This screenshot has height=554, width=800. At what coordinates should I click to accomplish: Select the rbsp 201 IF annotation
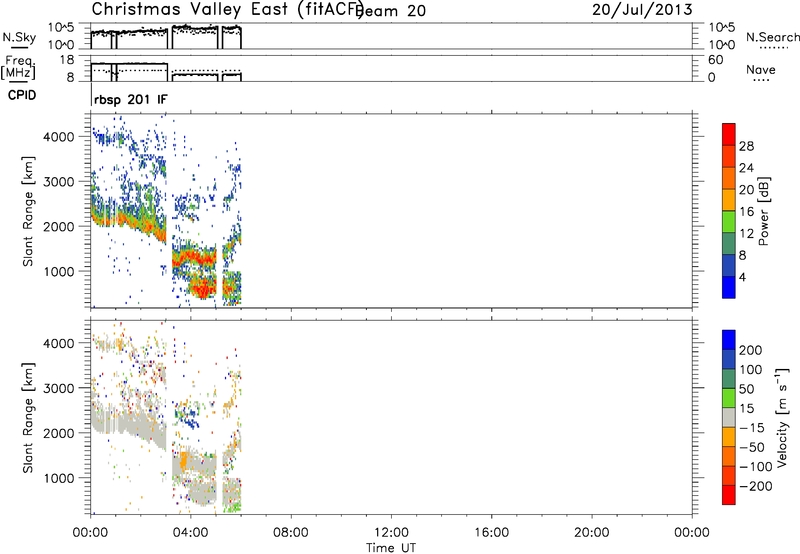coord(131,100)
